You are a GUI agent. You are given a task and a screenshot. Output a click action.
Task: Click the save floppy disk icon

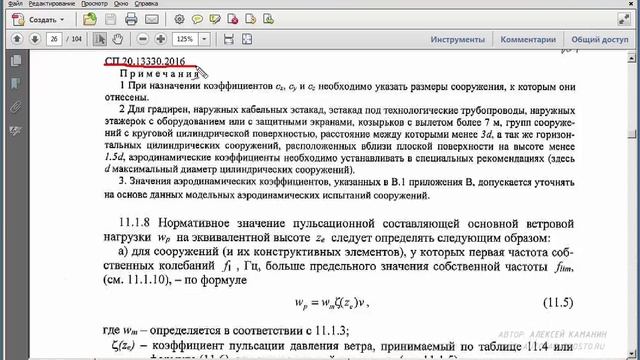tap(110, 19)
